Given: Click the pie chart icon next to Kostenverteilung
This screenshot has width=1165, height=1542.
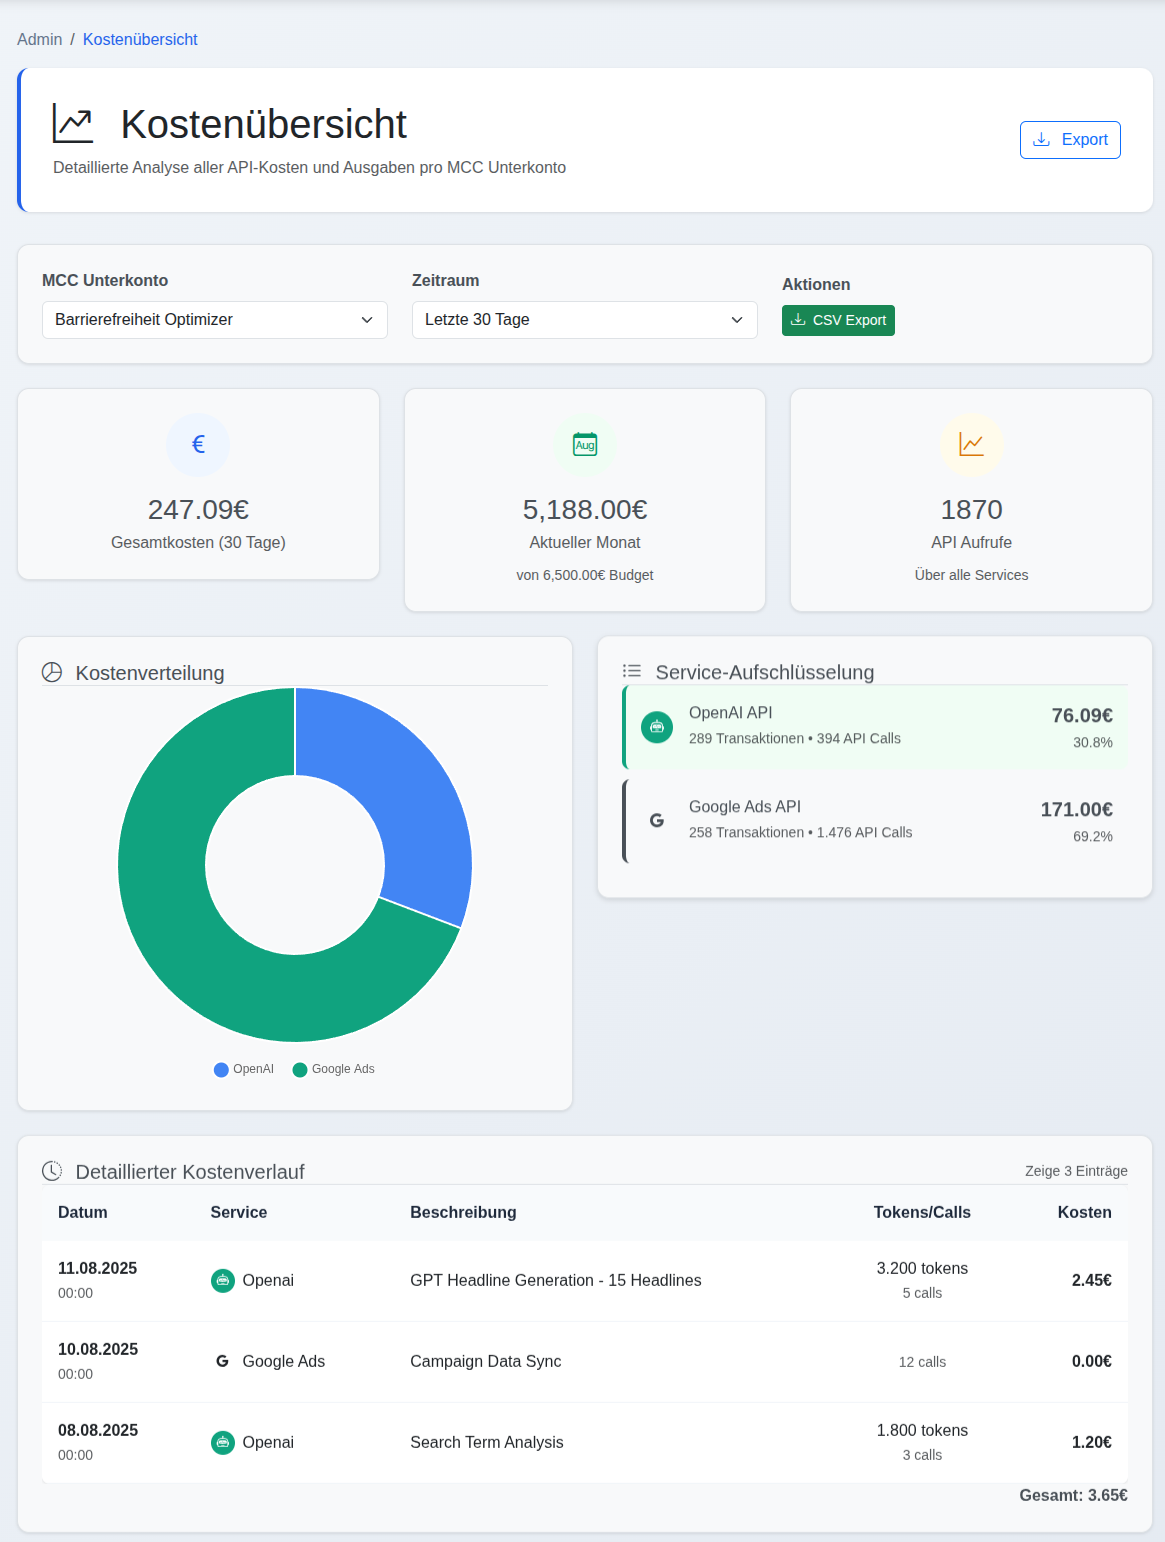Looking at the screenshot, I should click(x=51, y=672).
